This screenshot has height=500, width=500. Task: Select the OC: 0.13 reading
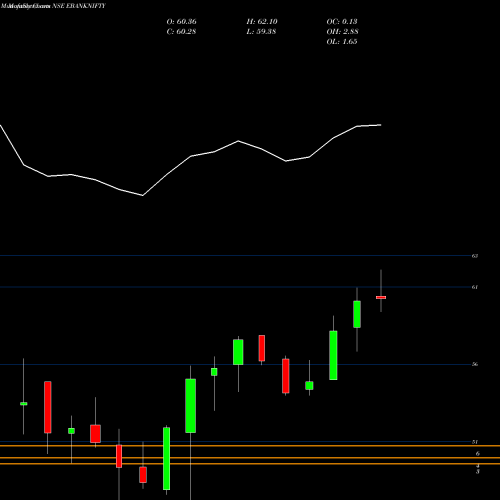coord(342,21)
